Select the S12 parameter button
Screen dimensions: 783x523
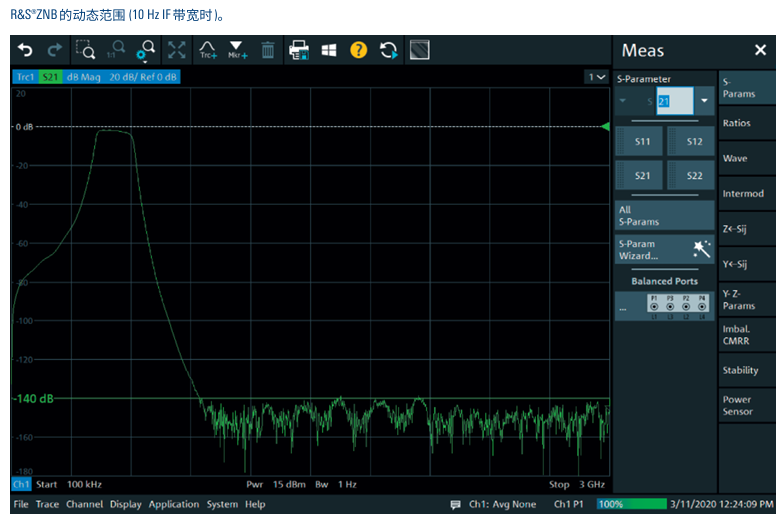coord(694,142)
